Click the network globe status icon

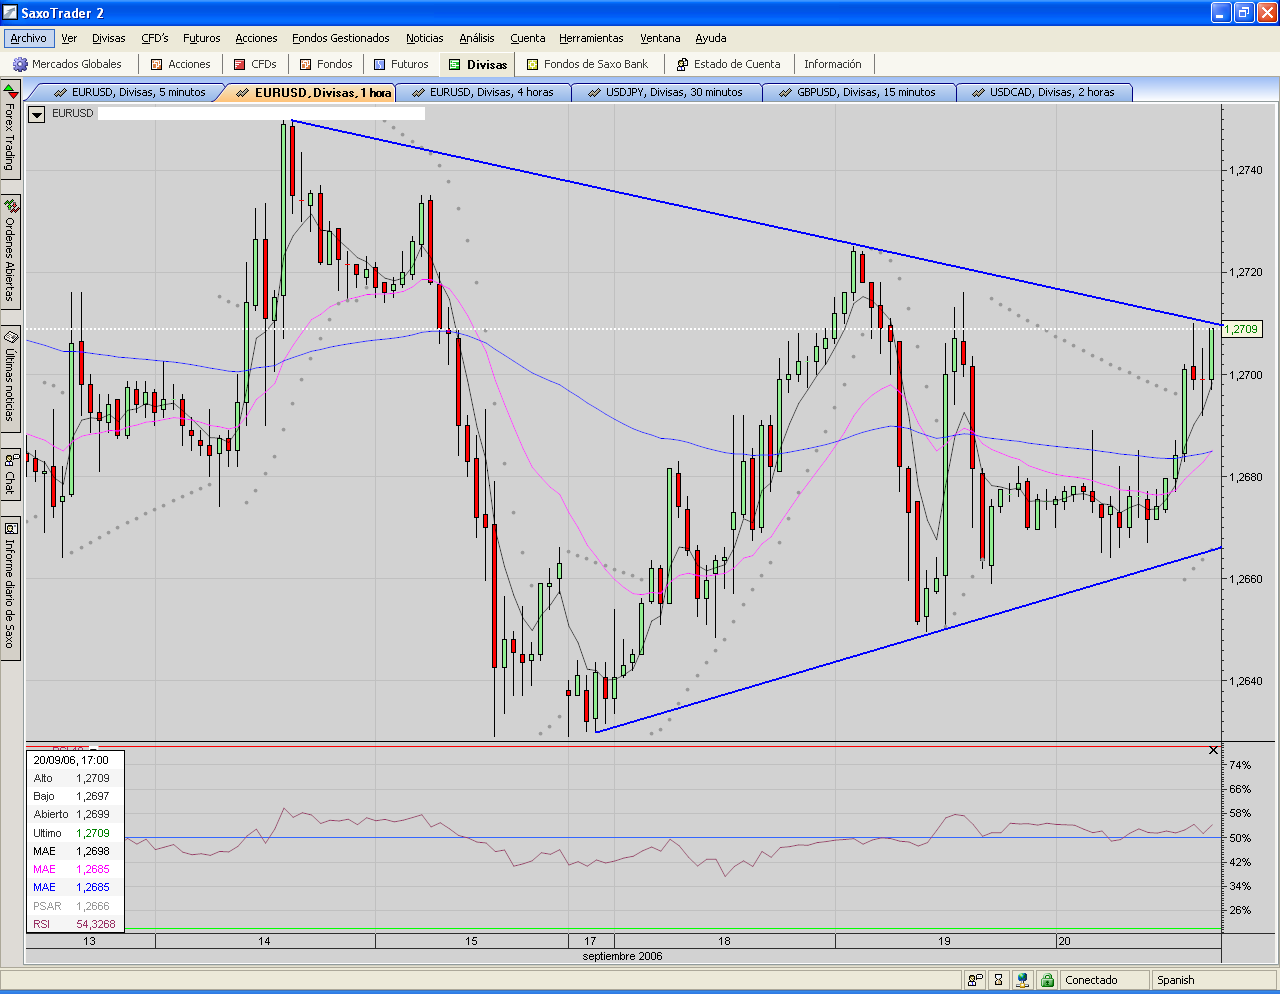pyautogui.click(x=1022, y=980)
